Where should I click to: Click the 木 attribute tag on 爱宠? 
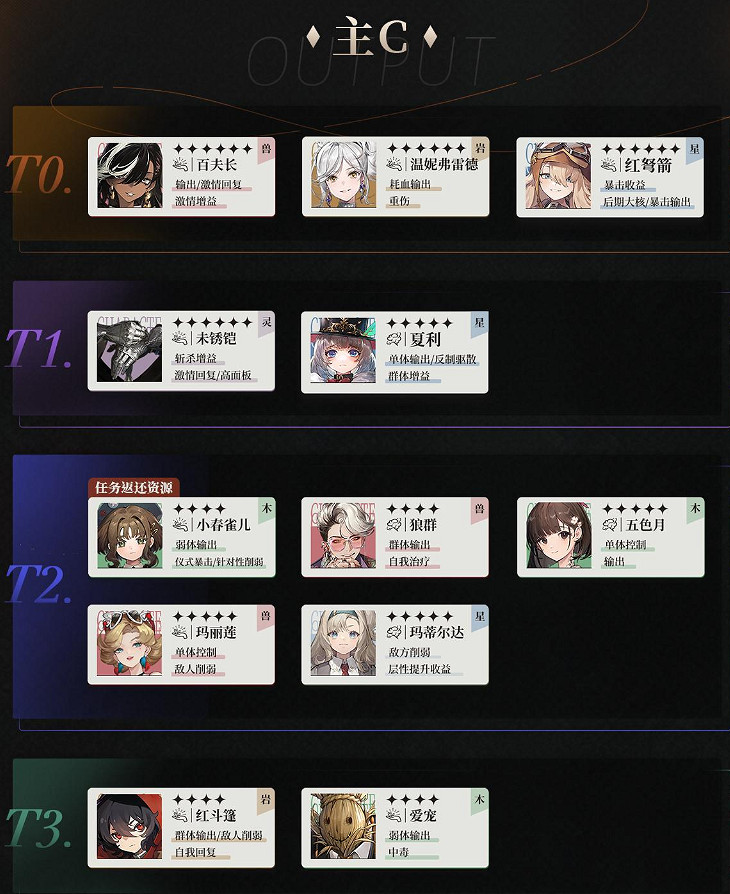coord(480,800)
